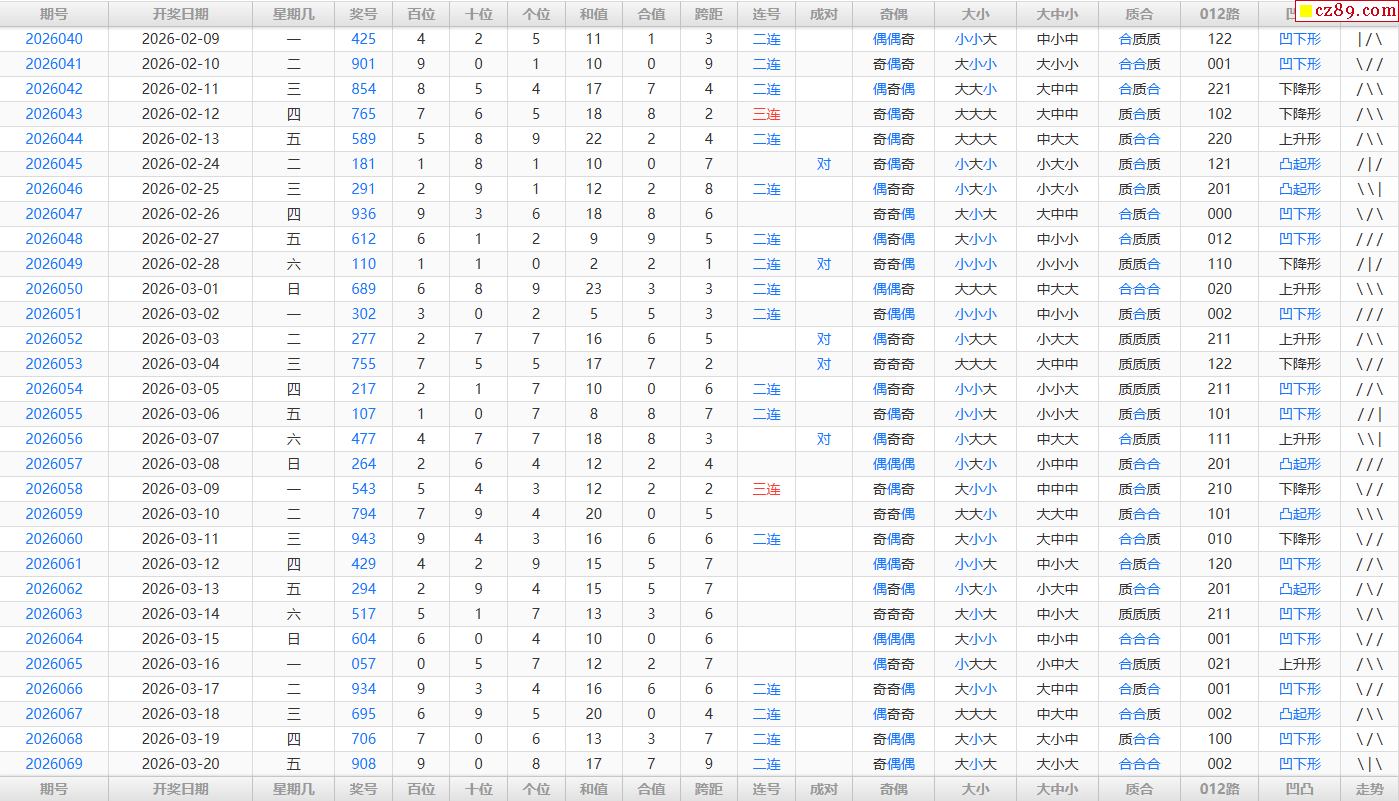Click winning number 908
Screen dimensions: 1399x801
pyautogui.click(x=364, y=764)
